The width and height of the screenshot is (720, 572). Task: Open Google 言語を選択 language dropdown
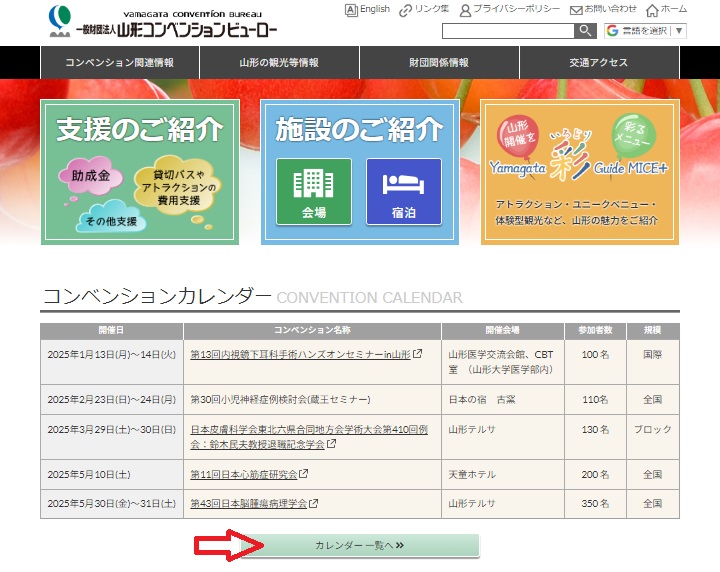[x=645, y=31]
